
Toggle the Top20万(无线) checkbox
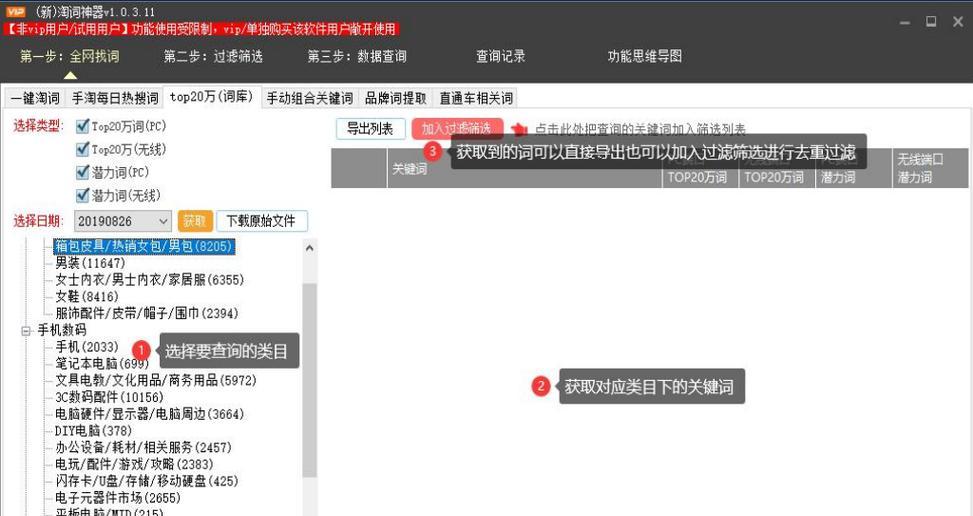point(82,149)
